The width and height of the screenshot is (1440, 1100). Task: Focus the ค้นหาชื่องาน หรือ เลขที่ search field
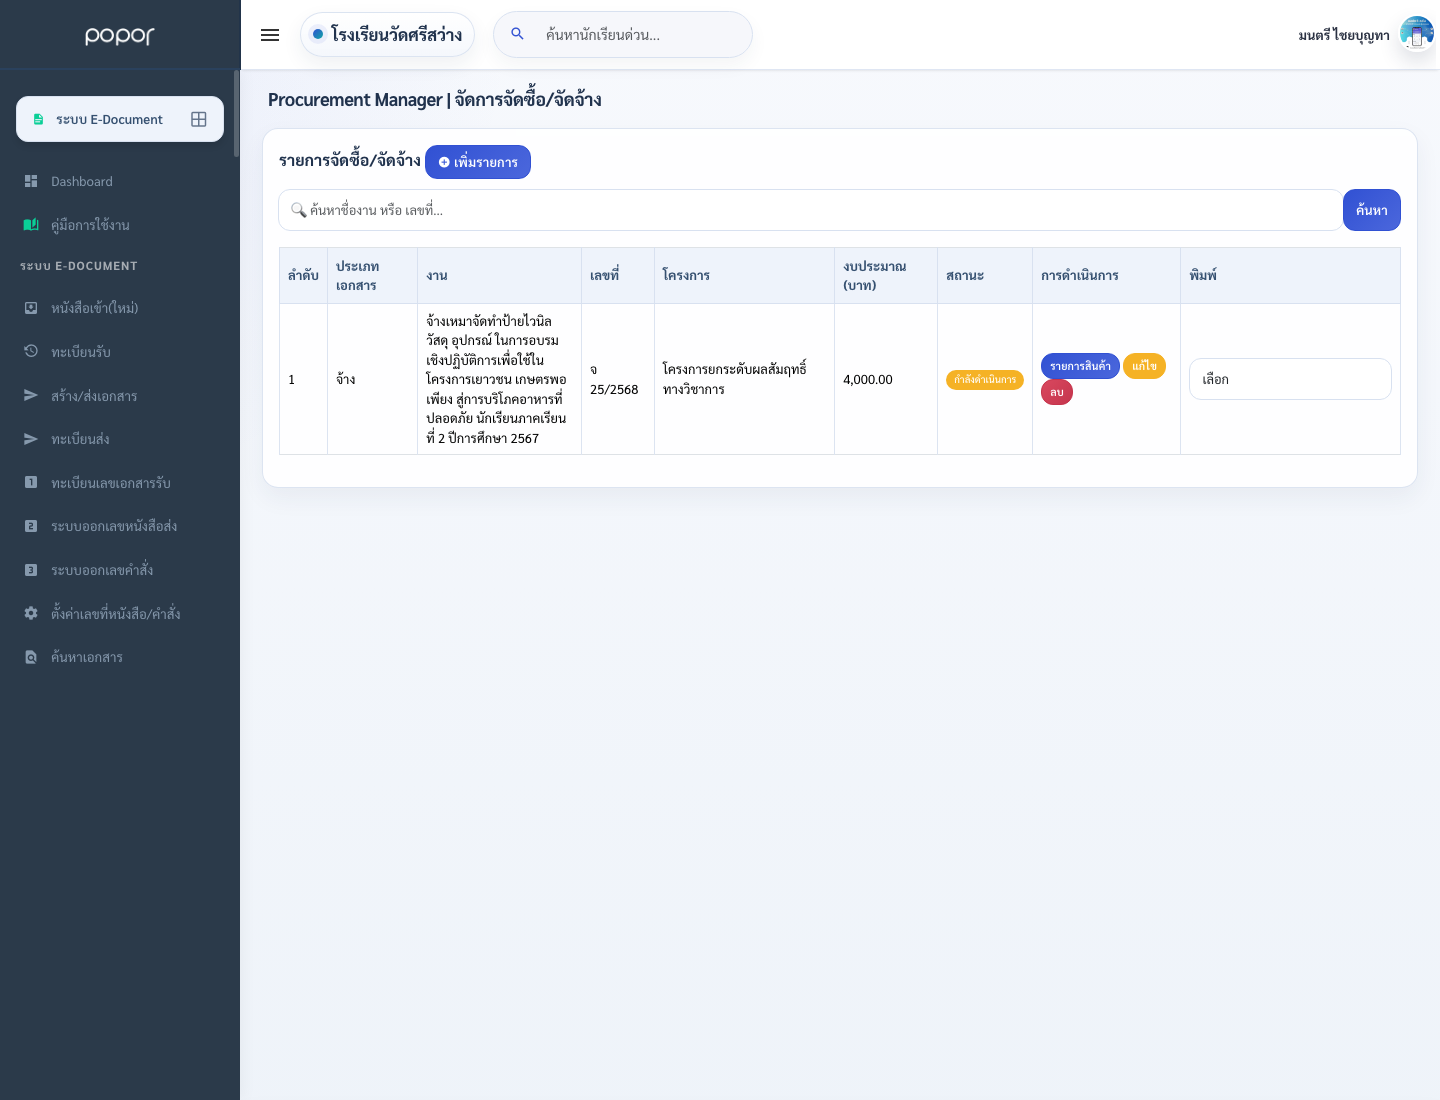coord(810,210)
